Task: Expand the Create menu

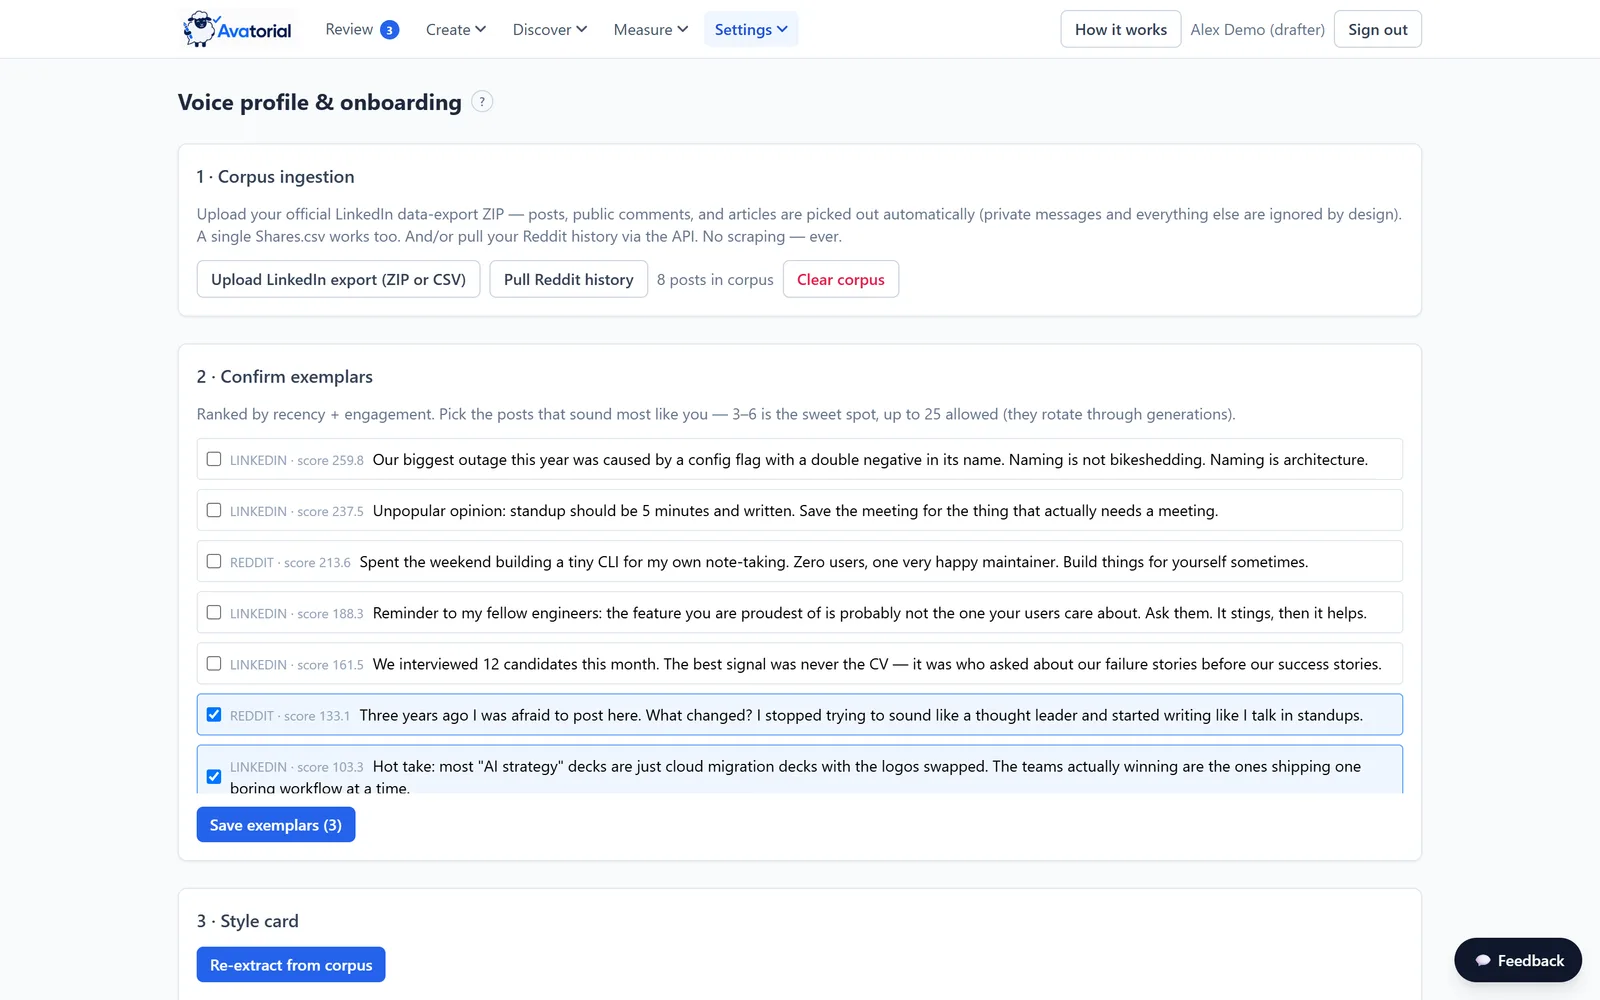Action: pyautogui.click(x=456, y=29)
